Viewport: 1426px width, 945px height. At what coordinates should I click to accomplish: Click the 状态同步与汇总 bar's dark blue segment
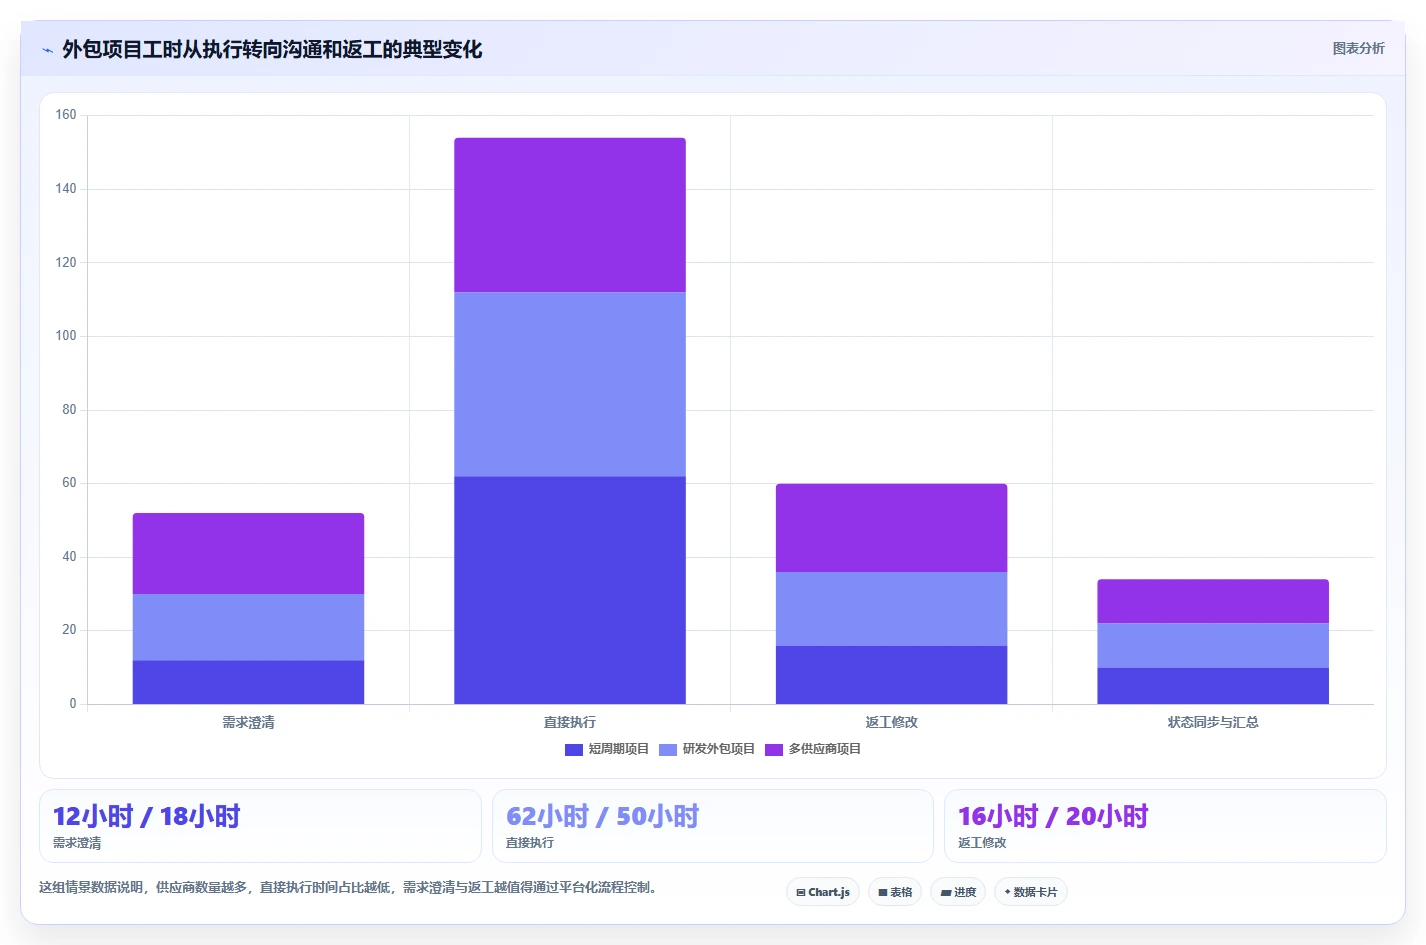(x=1213, y=686)
